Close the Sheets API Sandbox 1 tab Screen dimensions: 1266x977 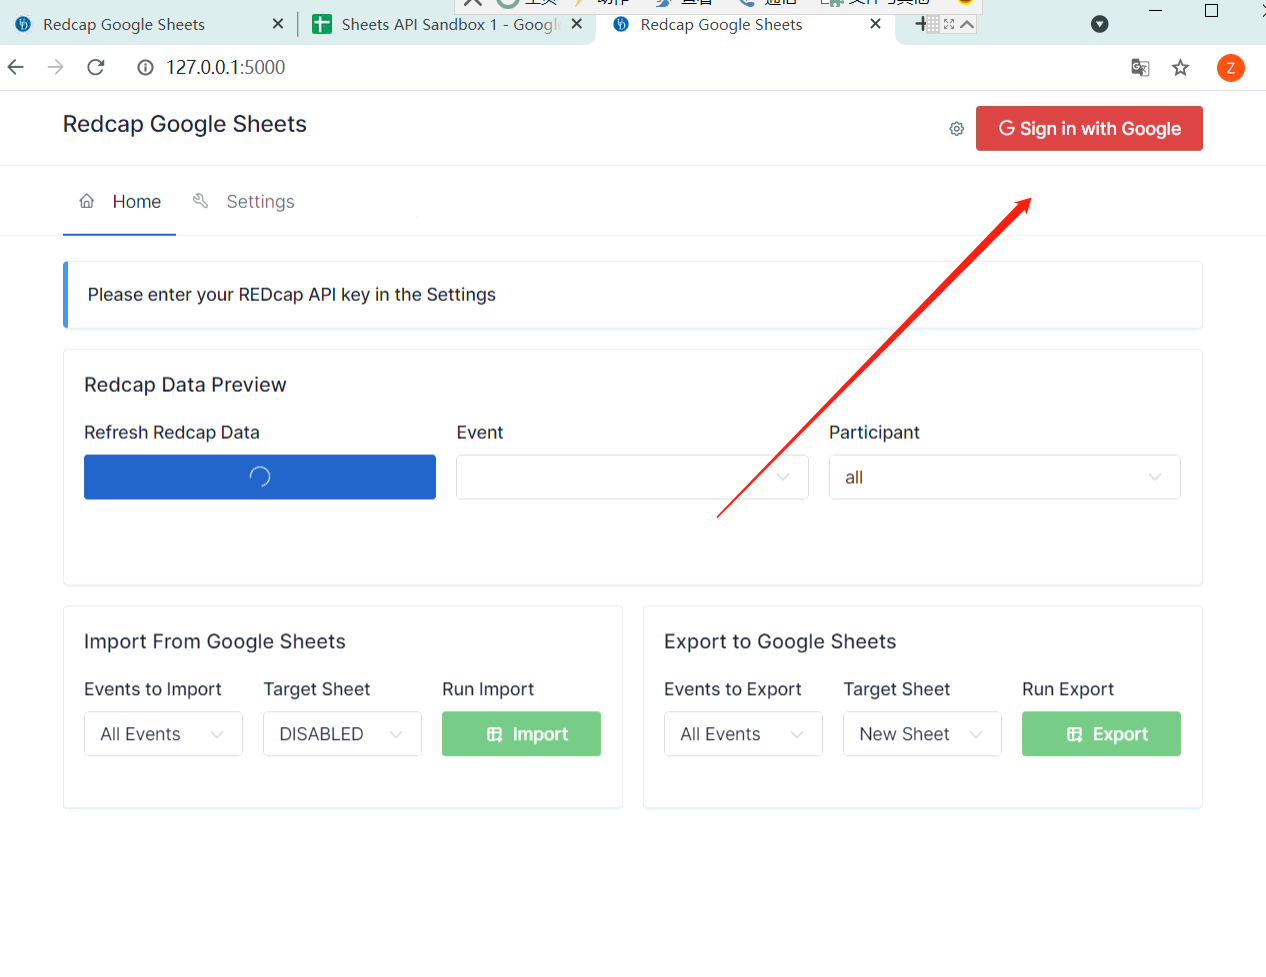pos(577,24)
